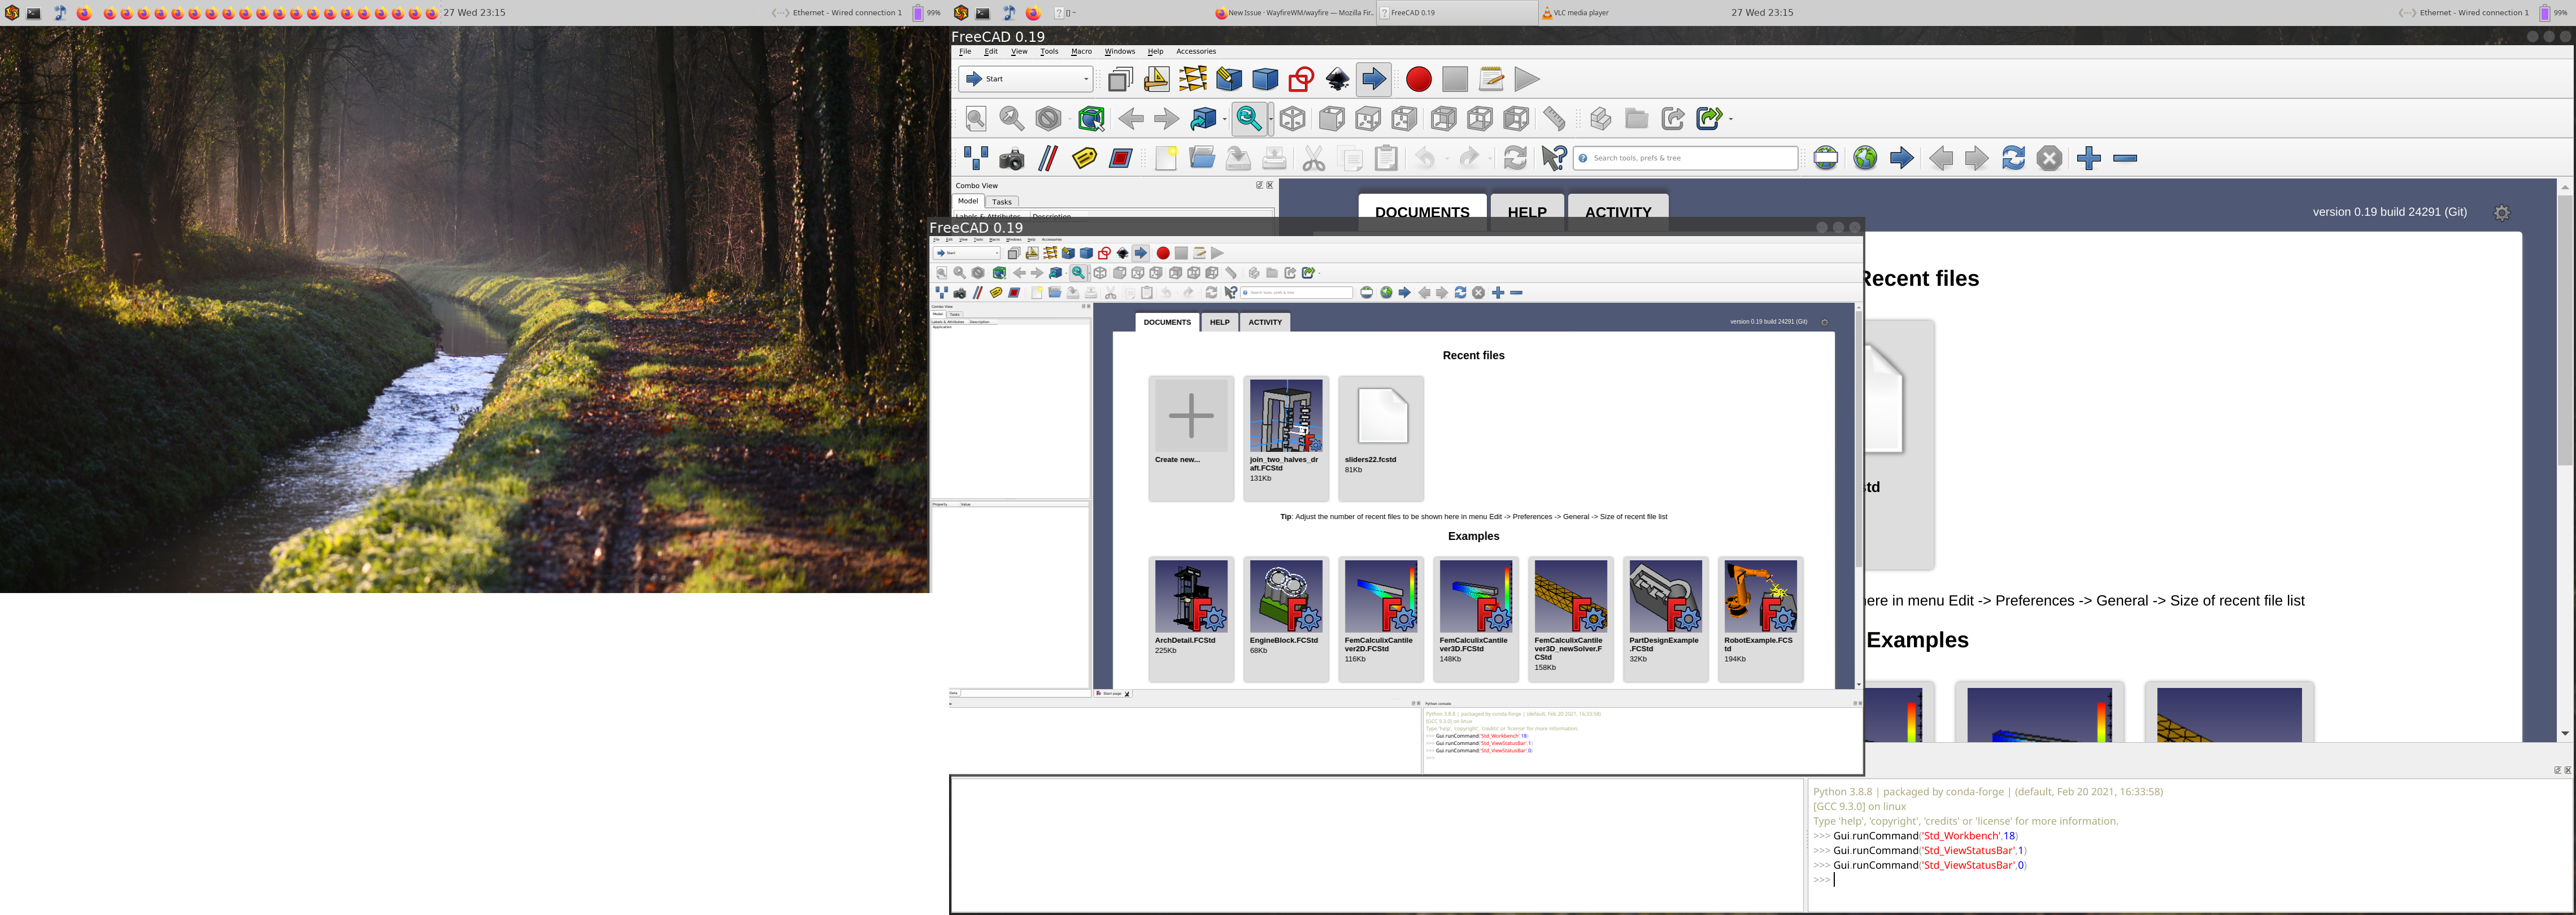
Task: Click start page vertical scrollbar in back window
Action: click(2564, 330)
